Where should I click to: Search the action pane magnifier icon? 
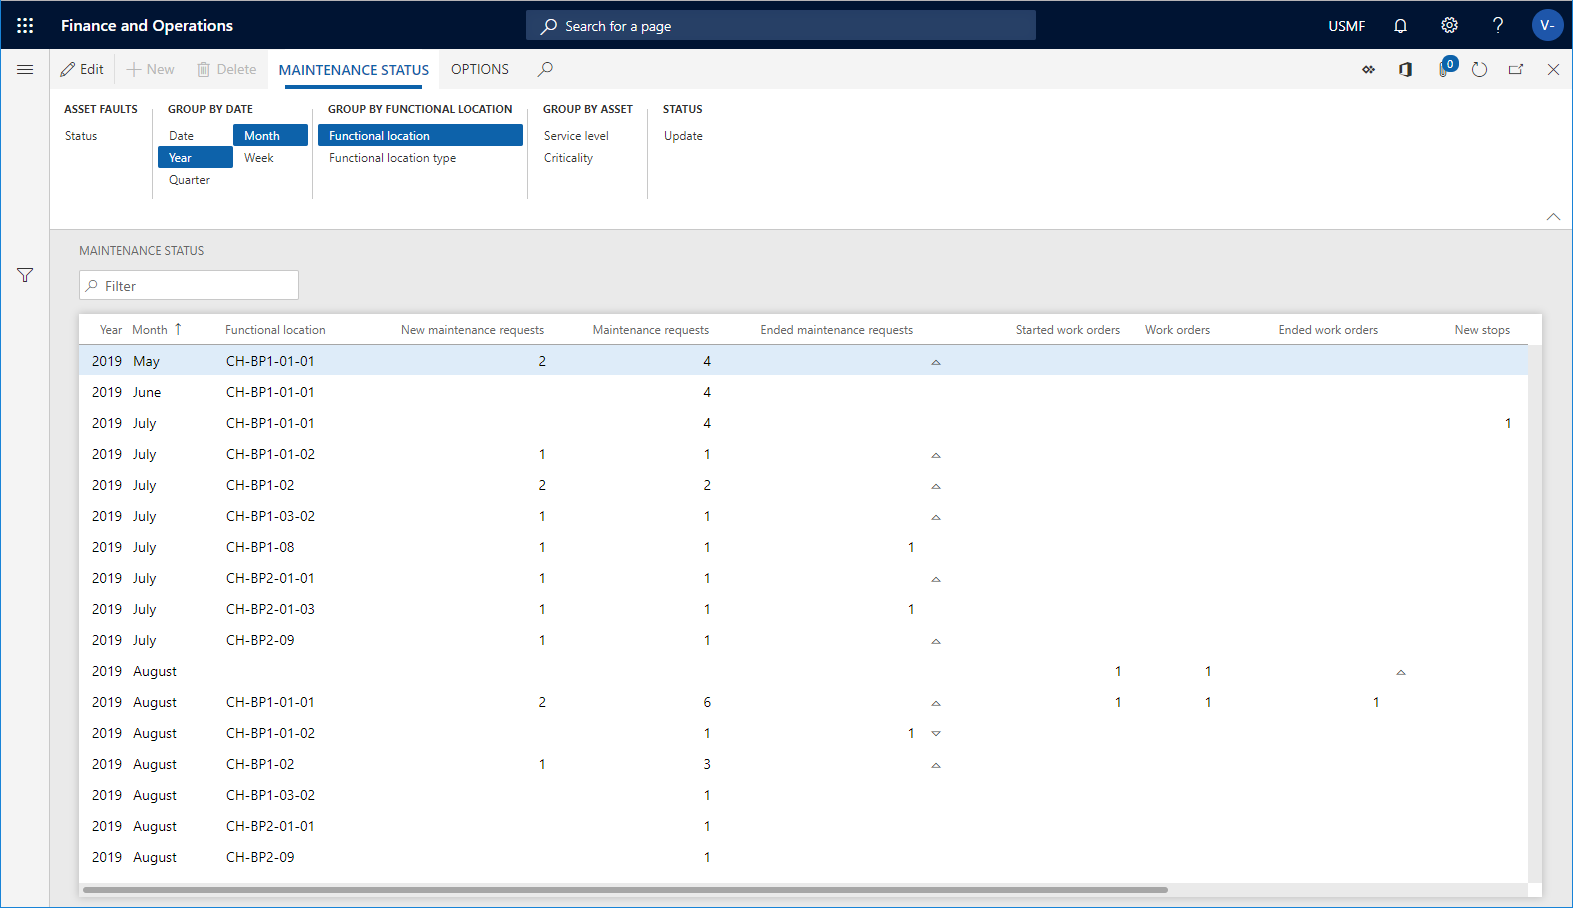pyautogui.click(x=545, y=69)
